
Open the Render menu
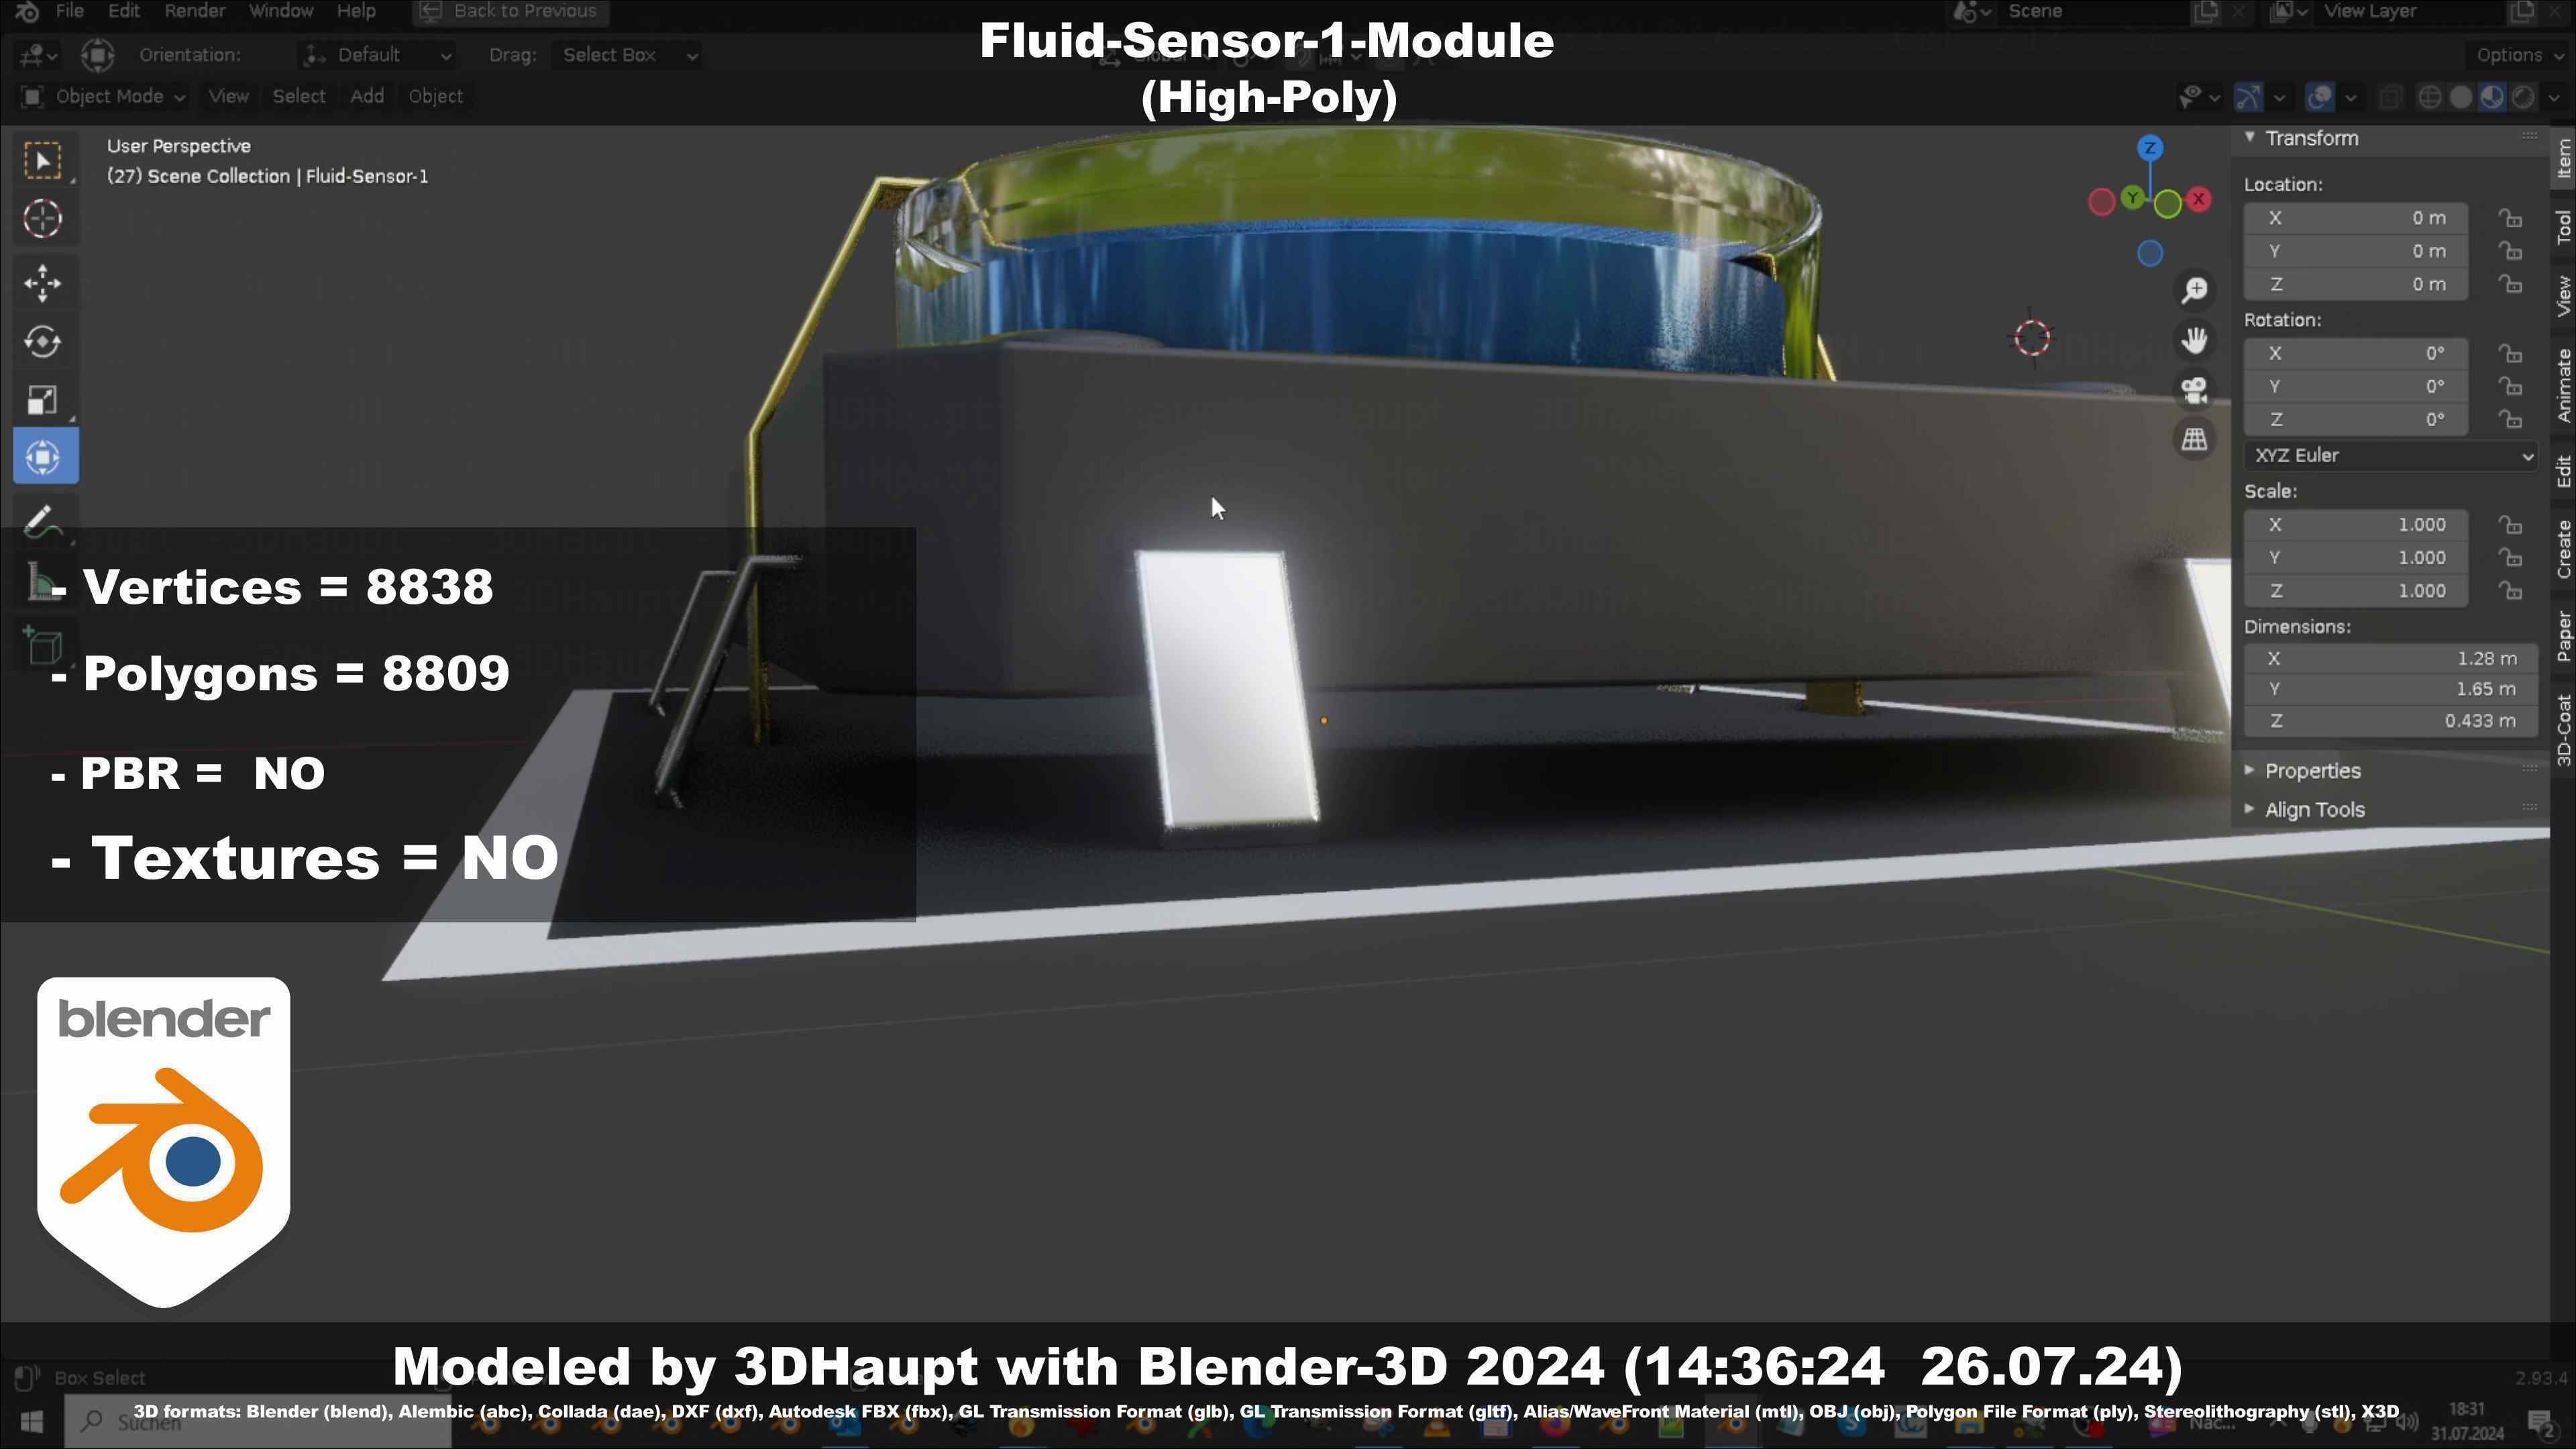click(x=194, y=11)
